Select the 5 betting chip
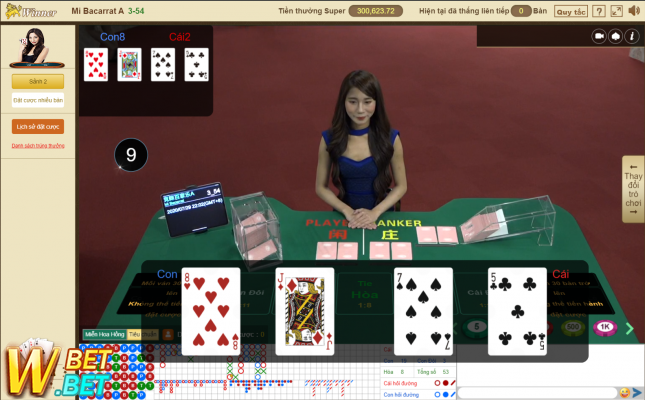Screen dimensions: 645x400 click(x=476, y=327)
